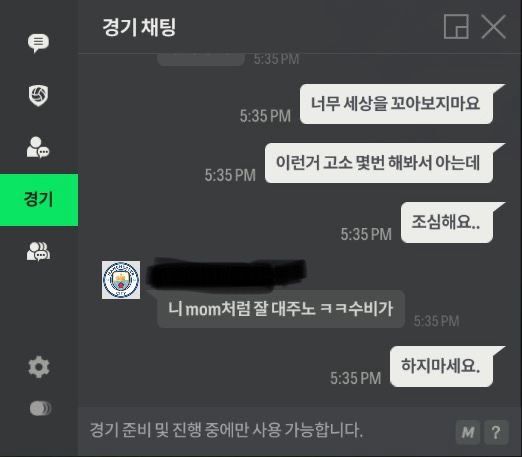Pop out chat window using square icon
This screenshot has height=457, width=522.
(456, 27)
